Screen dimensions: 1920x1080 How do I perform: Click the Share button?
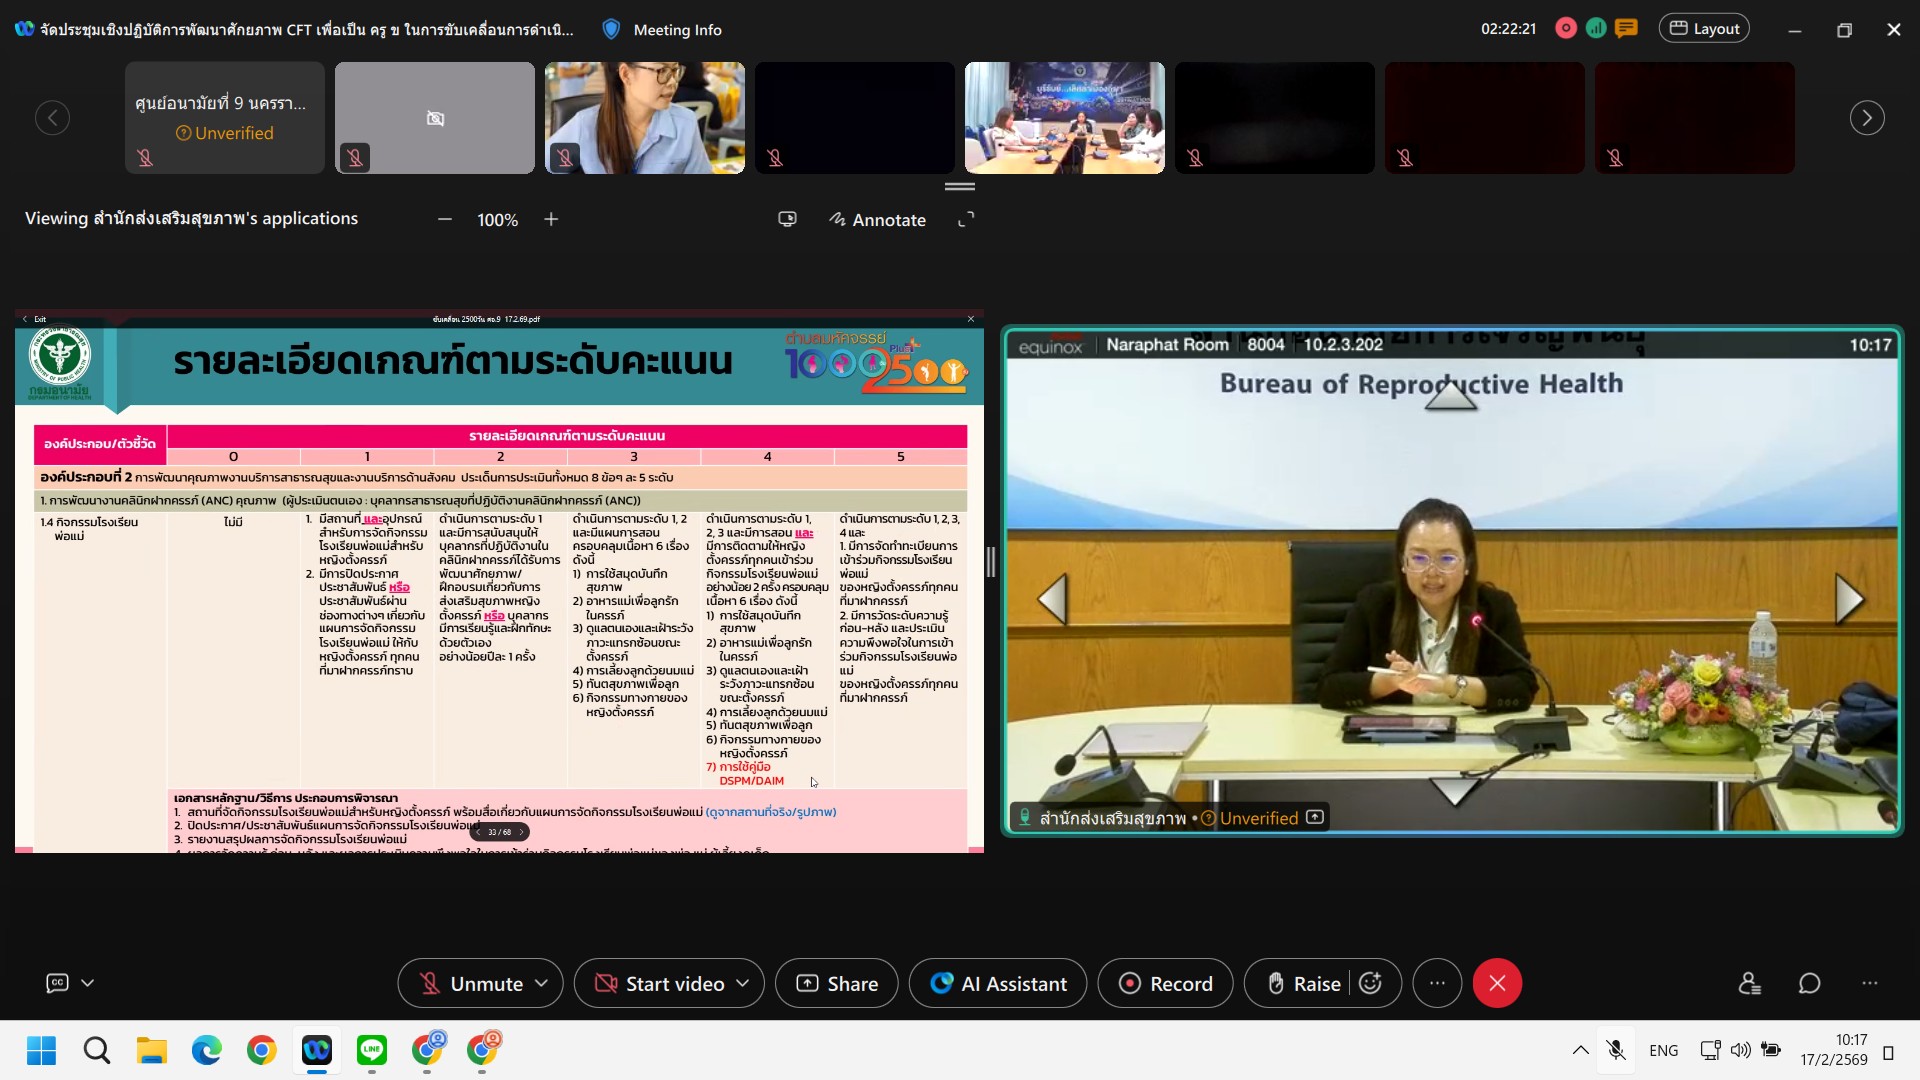pos(837,984)
